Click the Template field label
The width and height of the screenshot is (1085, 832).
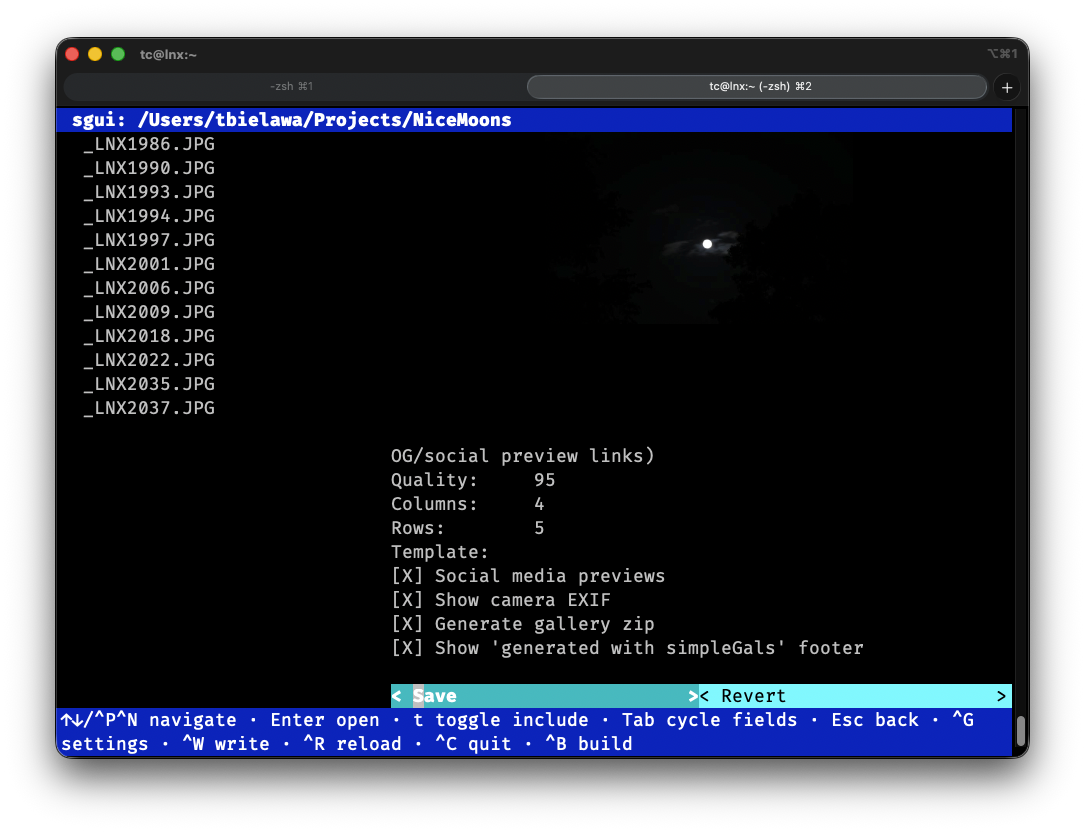tap(439, 552)
